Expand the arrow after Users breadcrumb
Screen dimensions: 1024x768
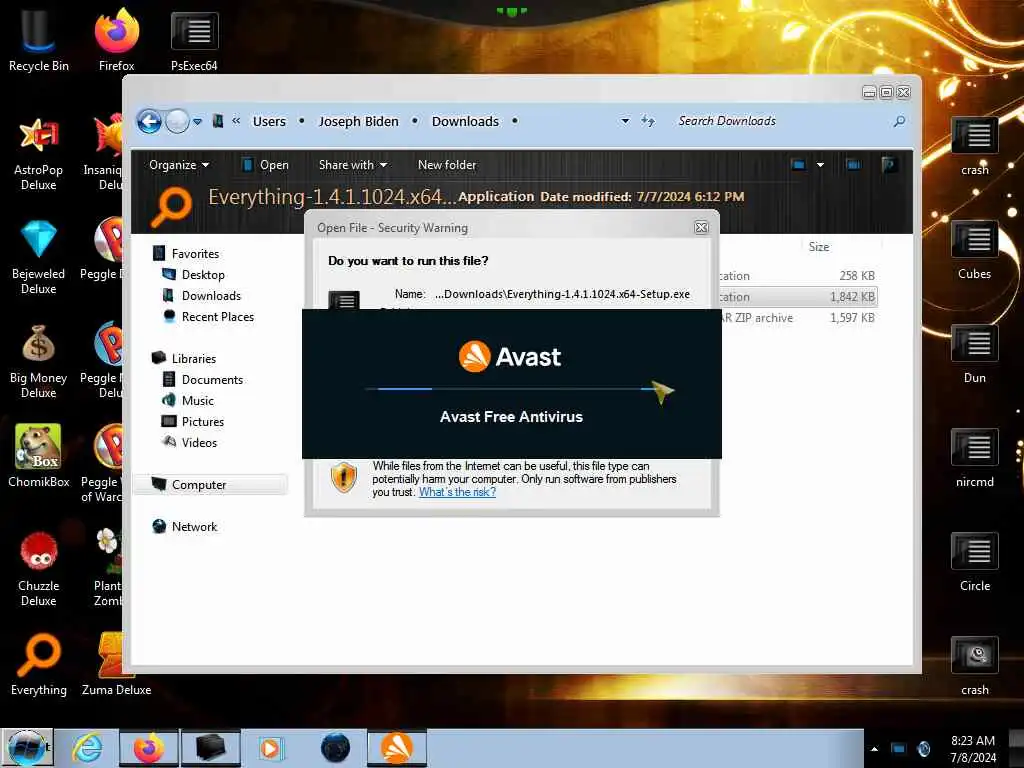(302, 121)
